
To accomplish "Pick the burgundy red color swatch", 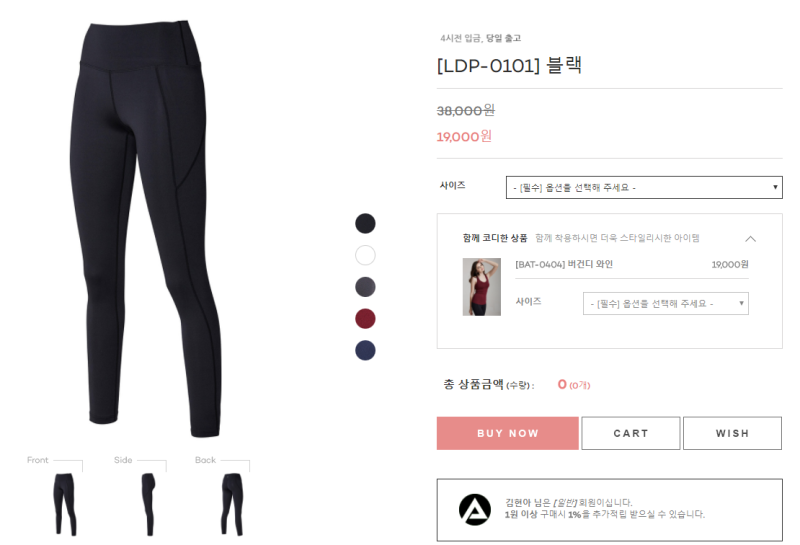I will [365, 318].
